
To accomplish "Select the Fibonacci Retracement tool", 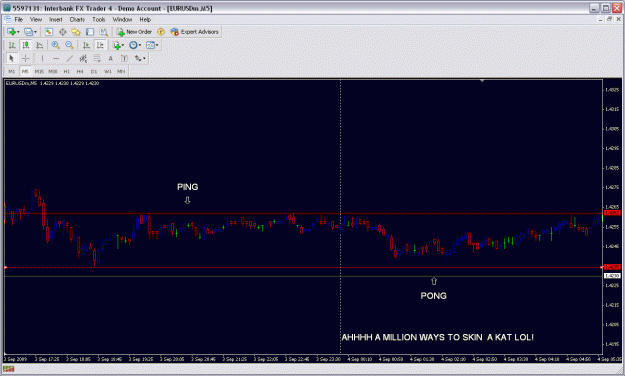I will click(97, 59).
